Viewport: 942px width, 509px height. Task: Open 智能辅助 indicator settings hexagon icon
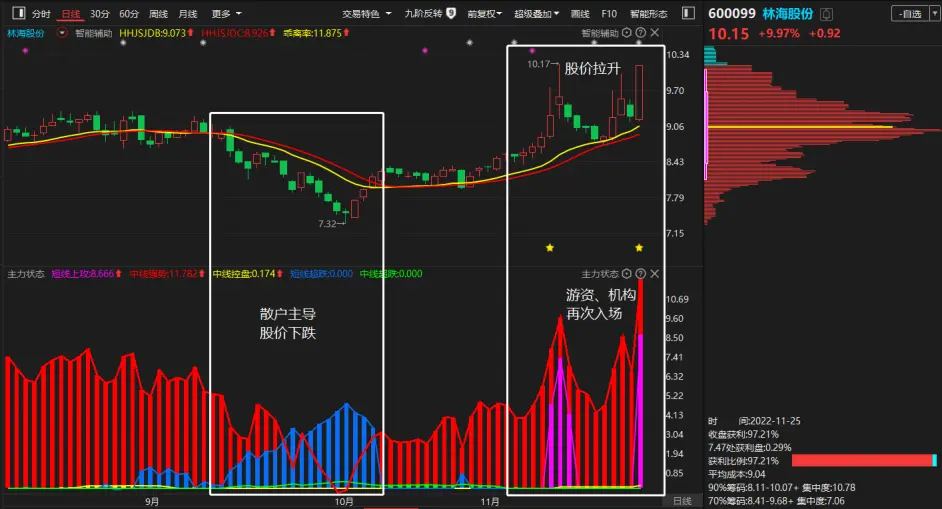pyautogui.click(x=627, y=32)
